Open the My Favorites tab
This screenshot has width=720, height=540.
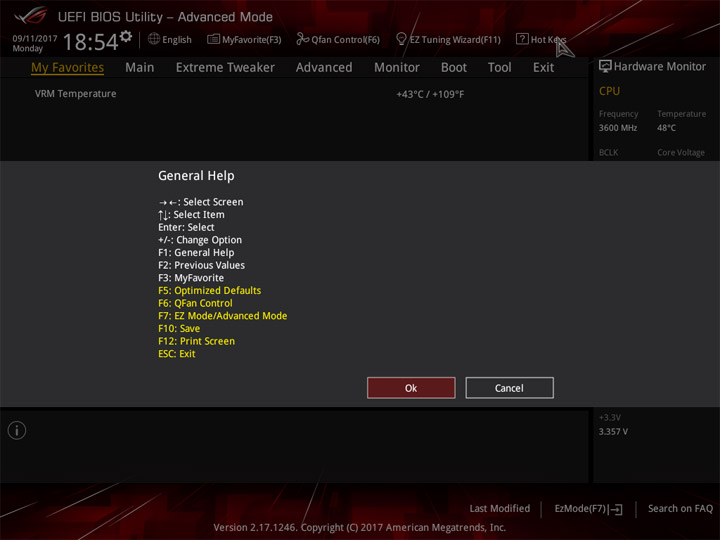pos(68,68)
